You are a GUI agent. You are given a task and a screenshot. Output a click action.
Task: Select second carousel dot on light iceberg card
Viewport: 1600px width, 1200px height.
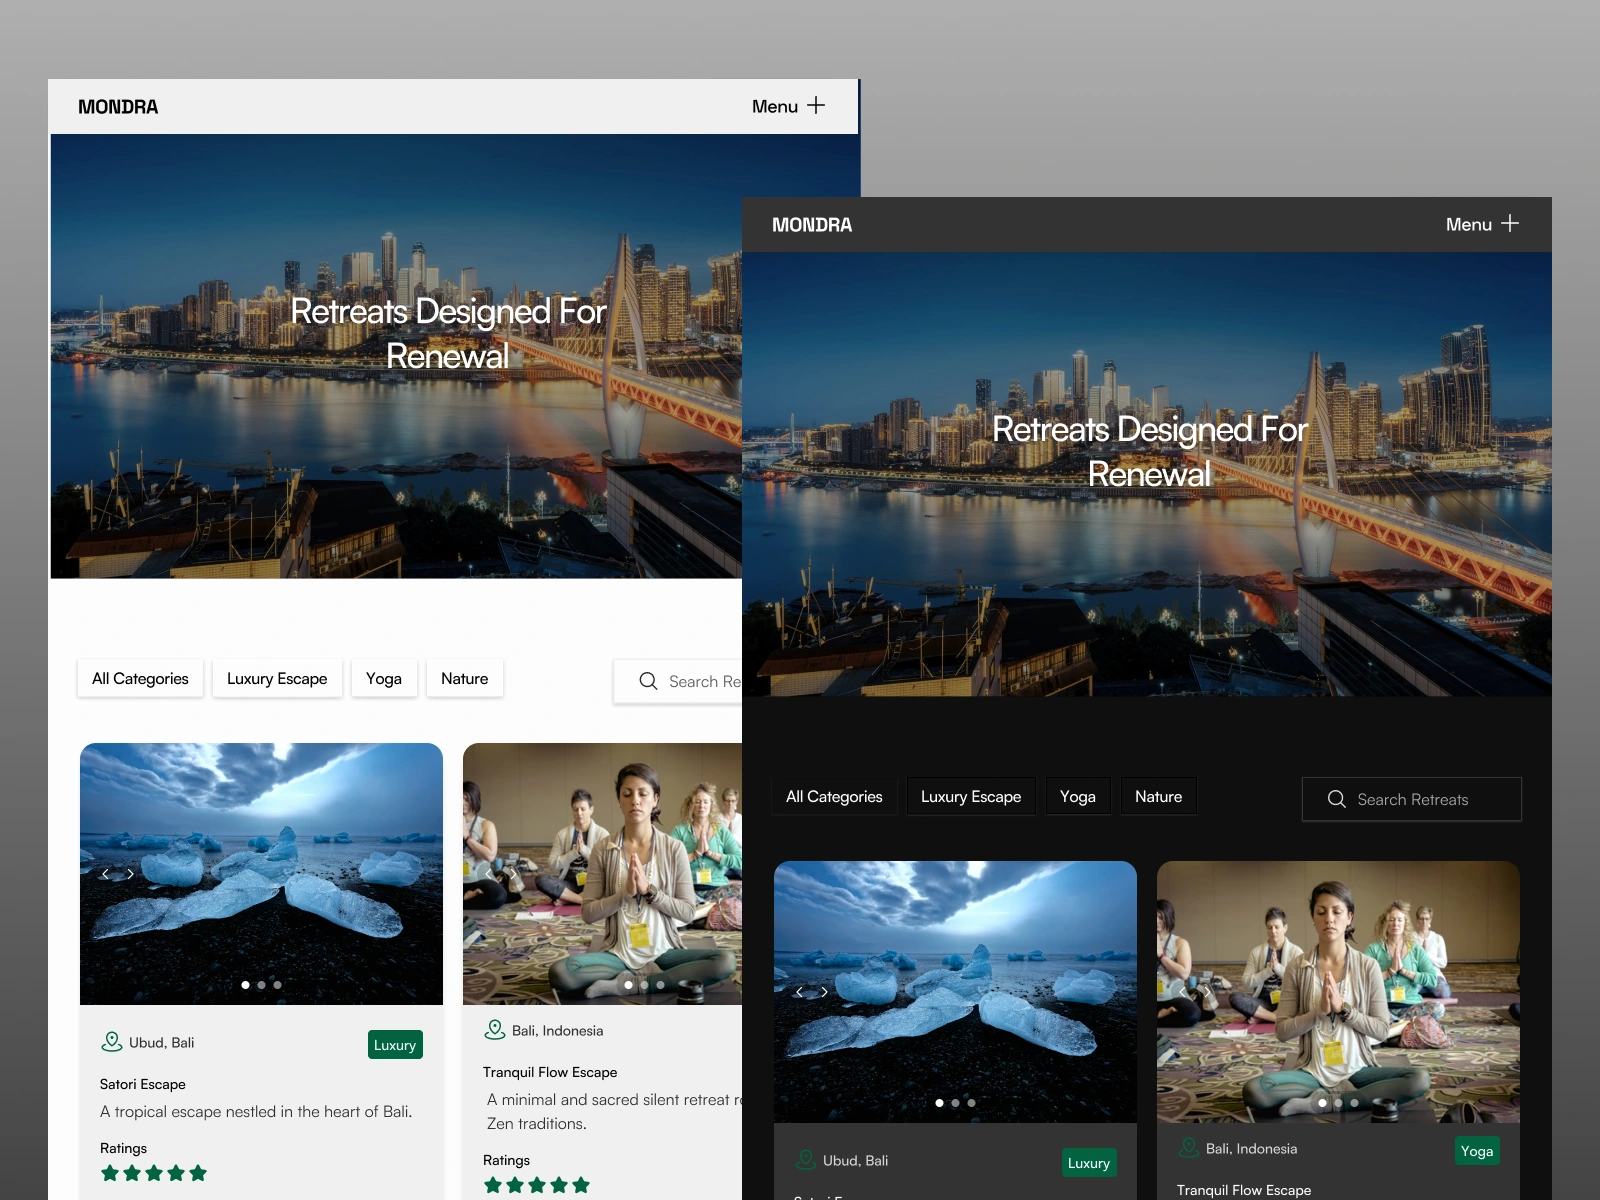(261, 985)
